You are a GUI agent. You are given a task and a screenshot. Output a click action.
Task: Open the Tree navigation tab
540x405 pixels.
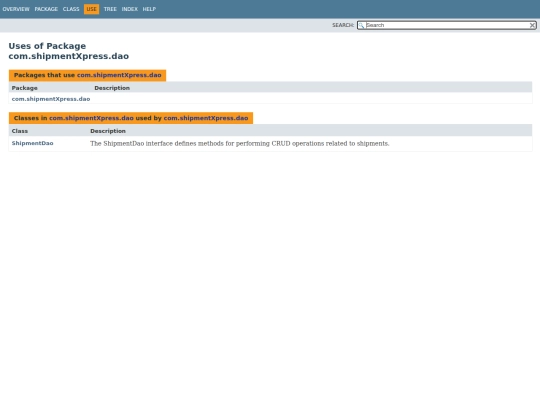coord(110,9)
